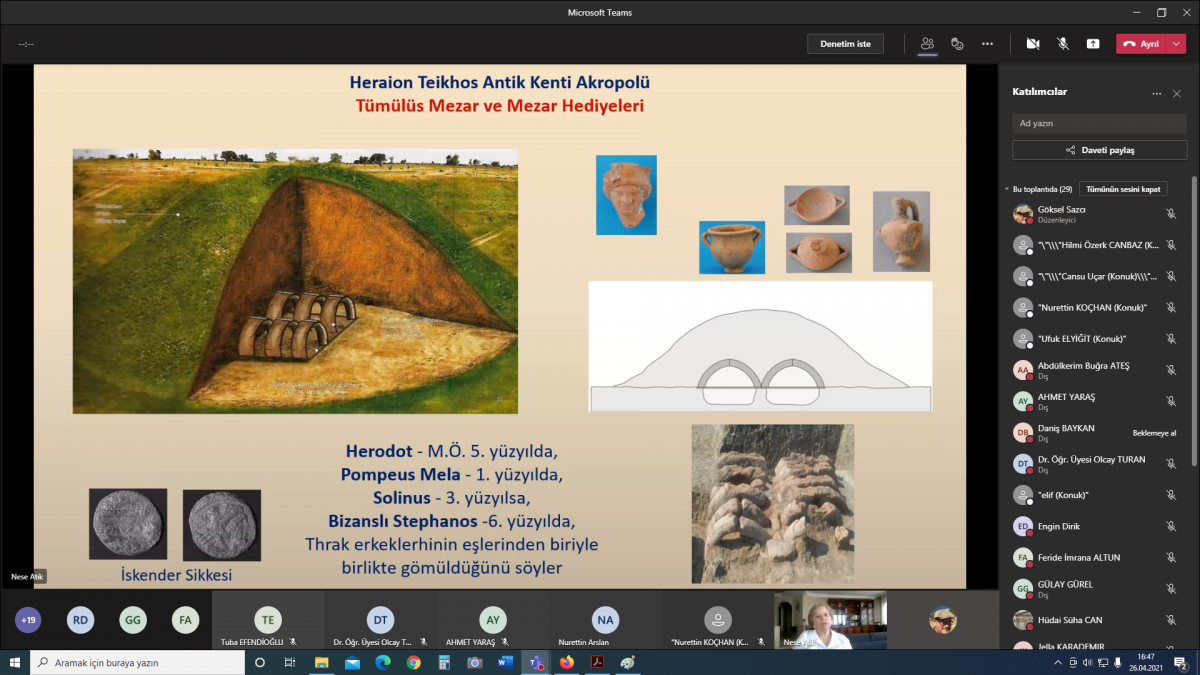The image size is (1200, 675).
Task: Open Katılımcılar panel more options ellipsis
Action: 1157,93
